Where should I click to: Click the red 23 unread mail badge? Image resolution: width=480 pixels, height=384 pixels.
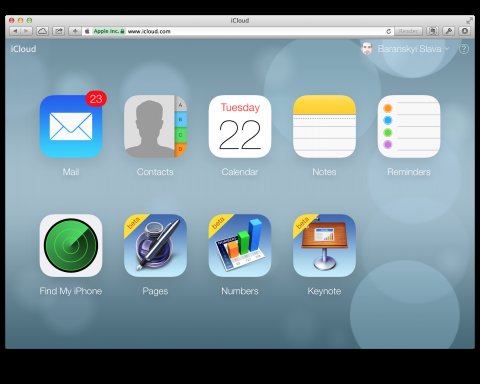click(96, 99)
